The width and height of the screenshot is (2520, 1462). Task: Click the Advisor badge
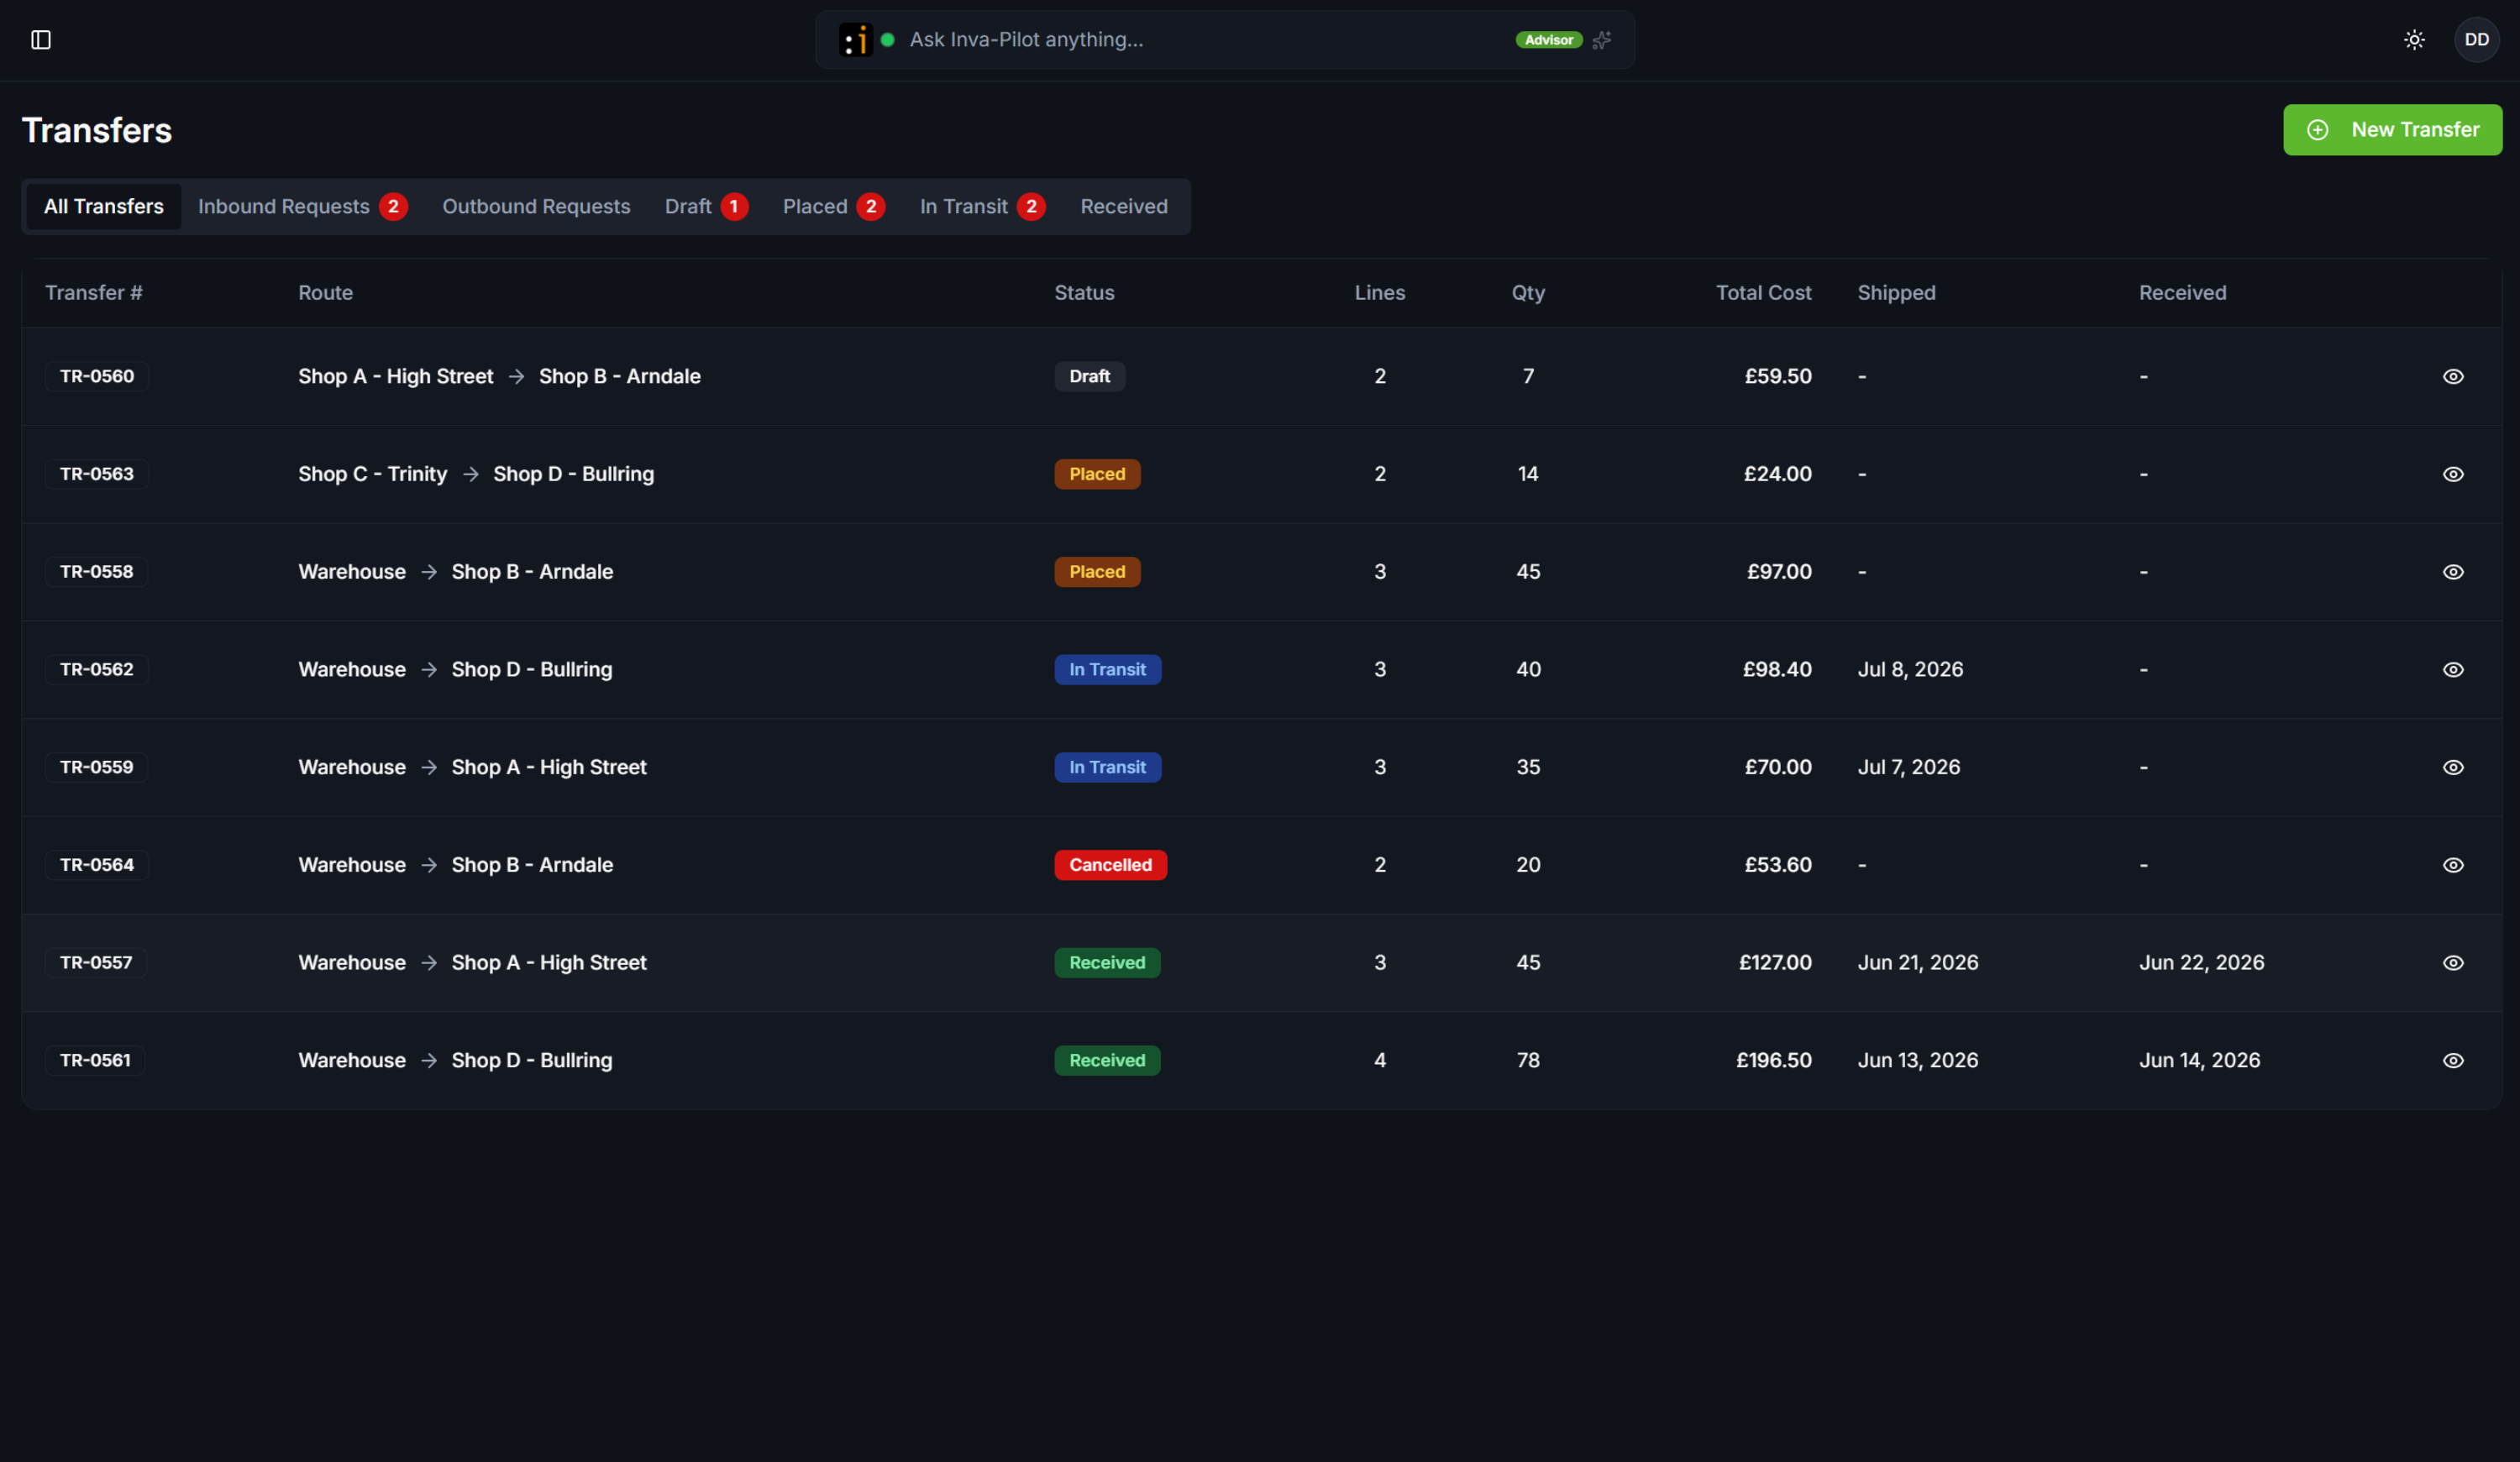click(1549, 40)
